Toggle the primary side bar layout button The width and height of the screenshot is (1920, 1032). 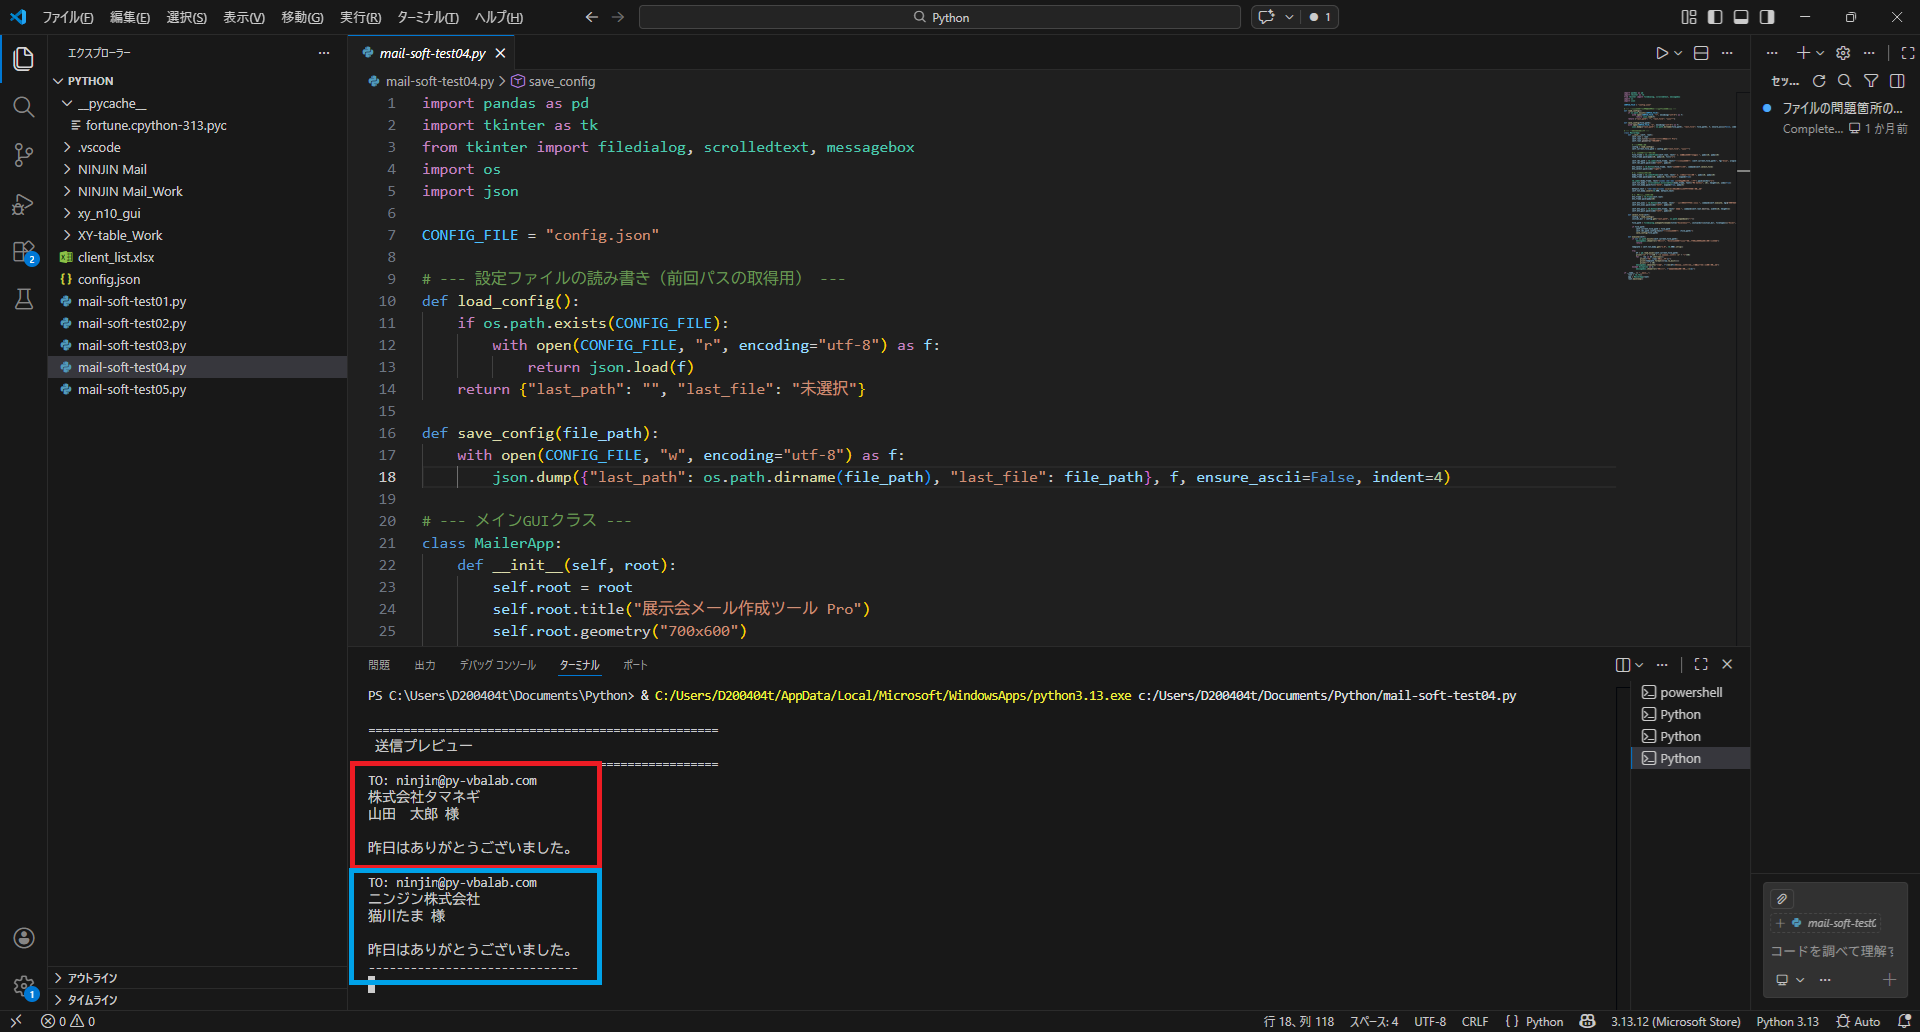coord(1715,17)
